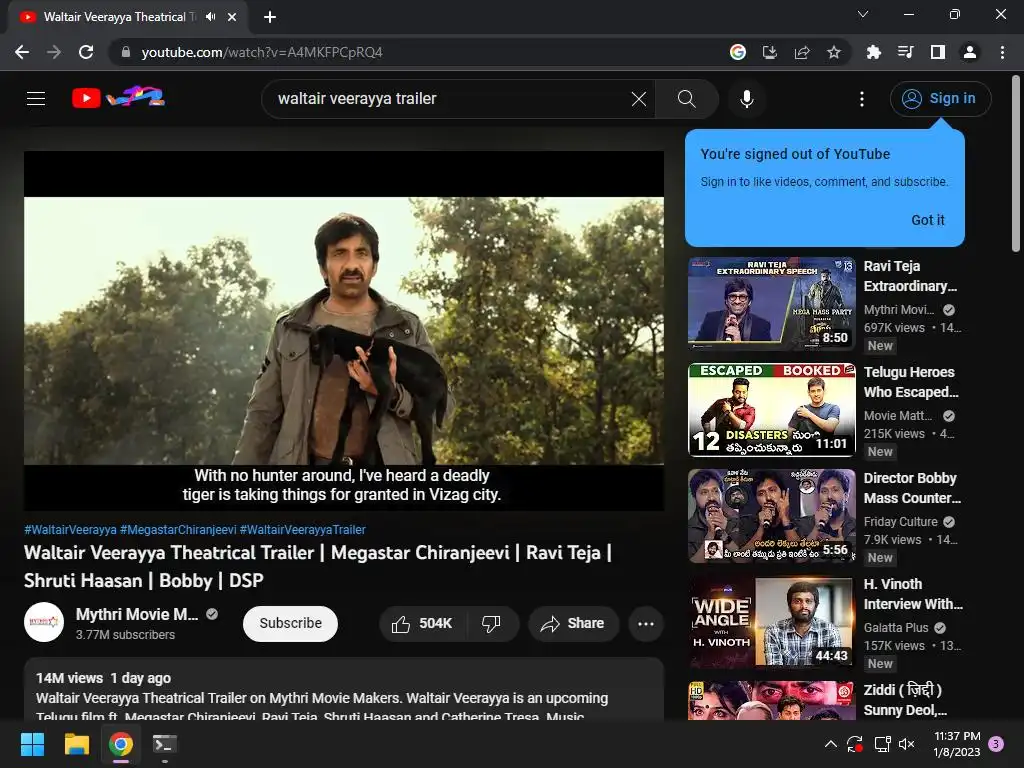Image resolution: width=1024 pixels, height=768 pixels.
Task: Click the magnifier search button
Action: [x=686, y=99]
